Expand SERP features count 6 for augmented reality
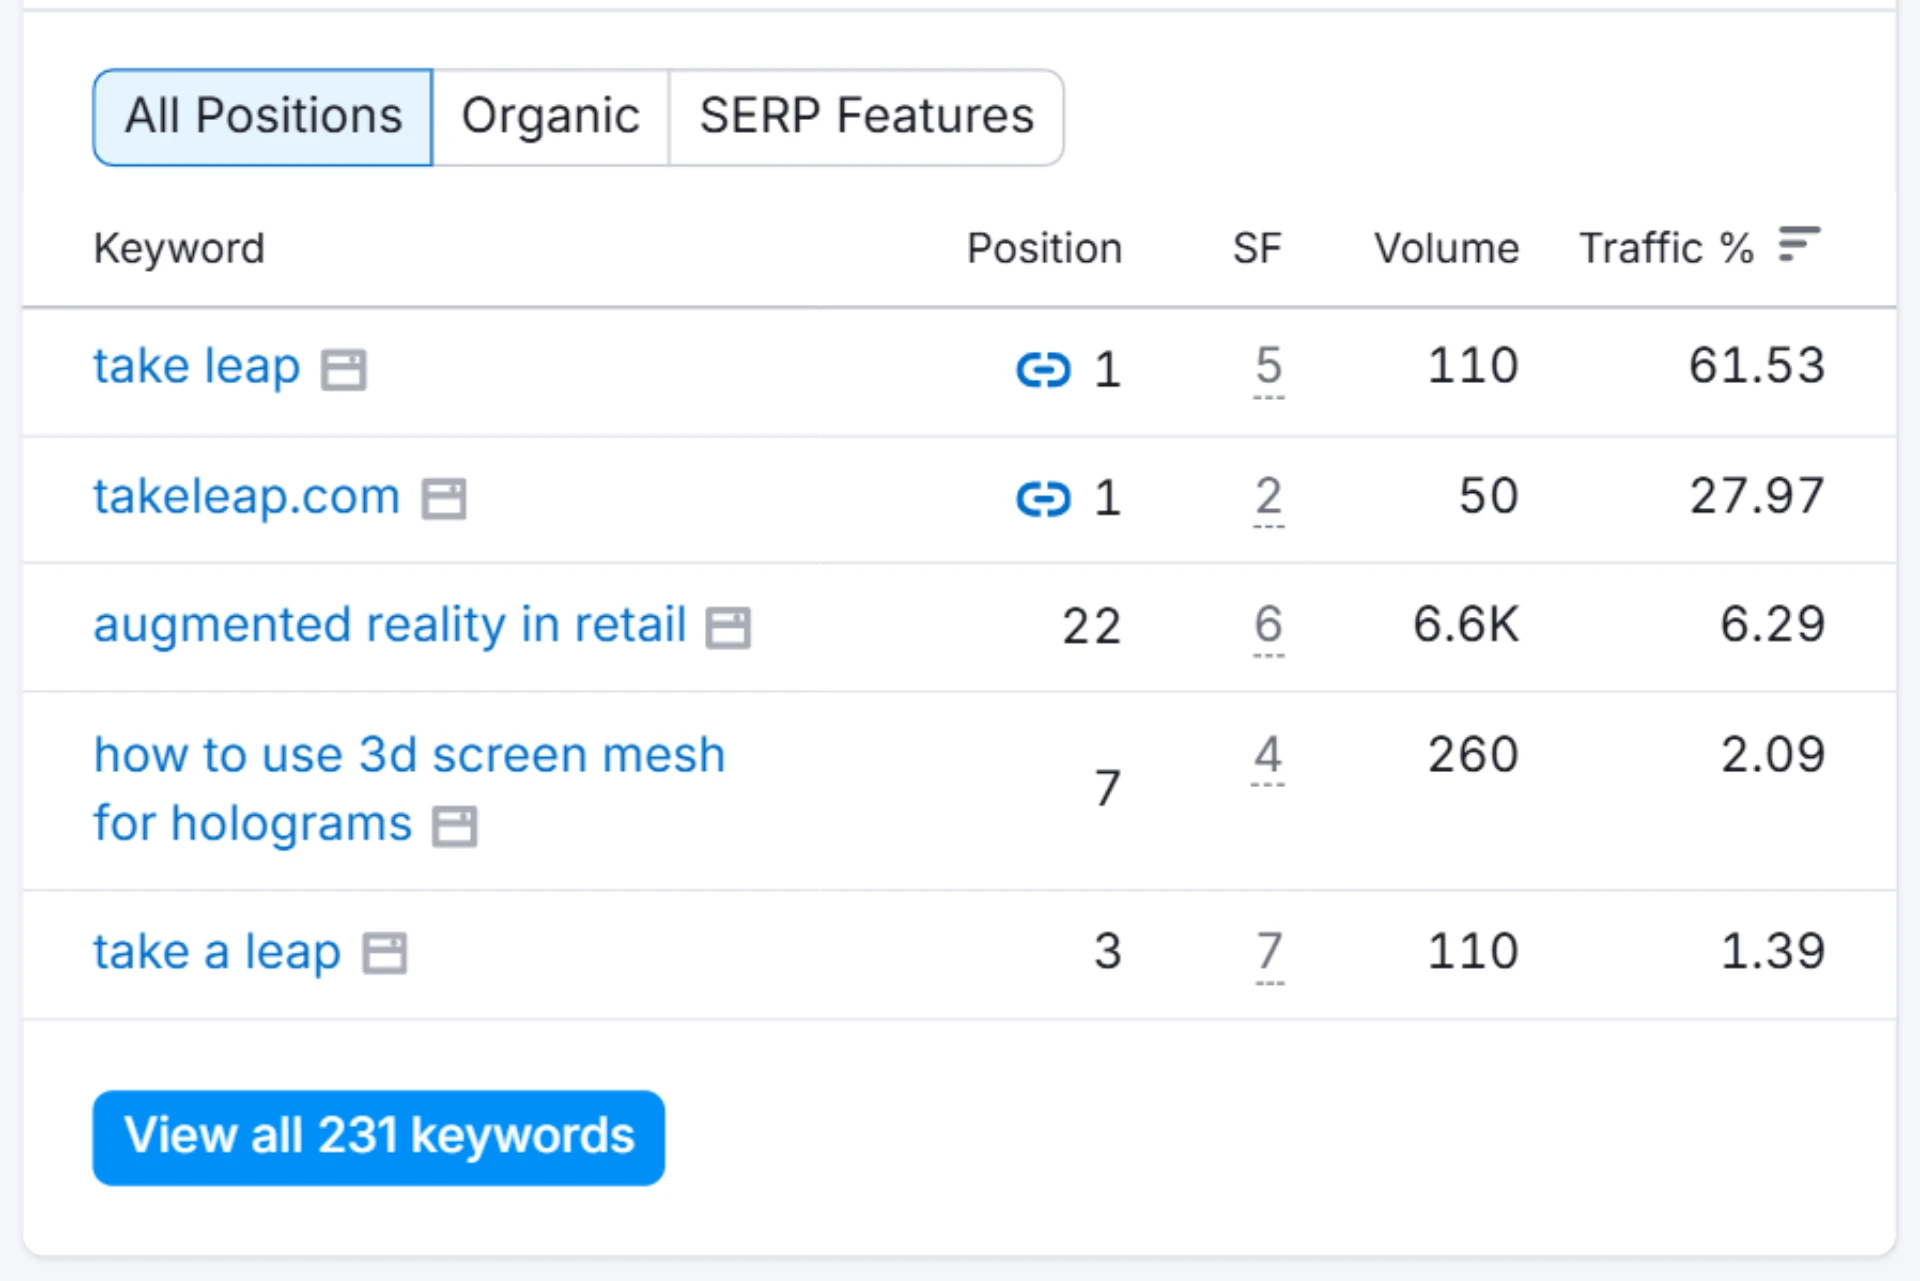Viewport: 1920px width, 1281px height. (x=1268, y=626)
